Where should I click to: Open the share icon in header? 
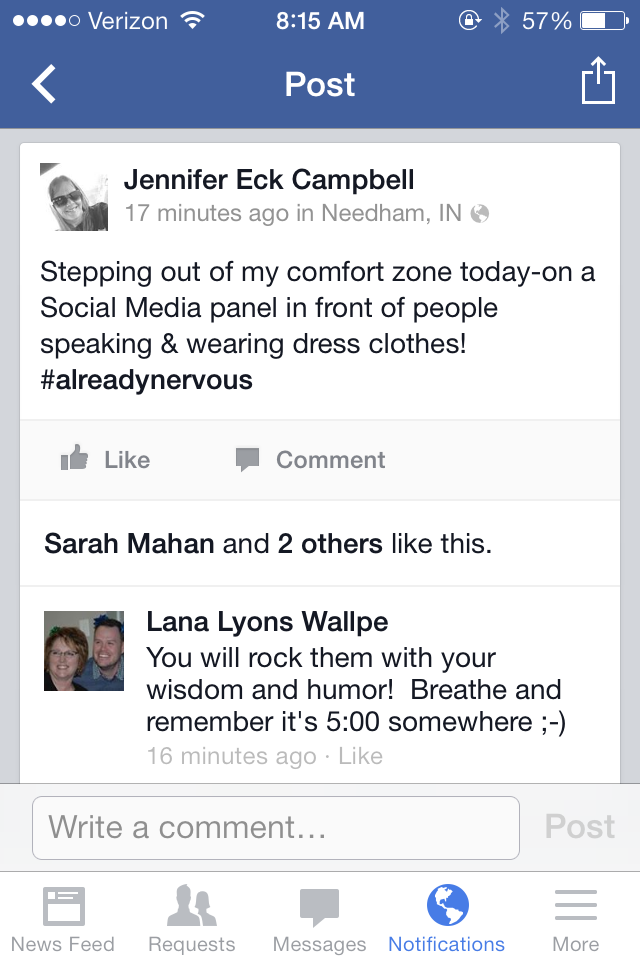598,80
